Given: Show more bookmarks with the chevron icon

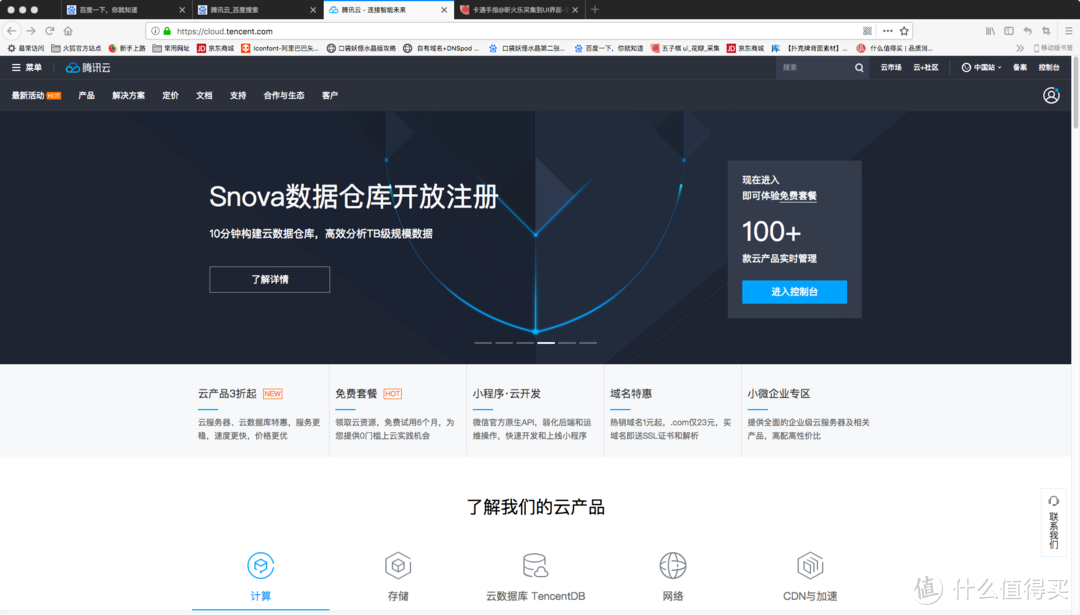Looking at the screenshot, I should pyautogui.click(x=1020, y=48).
